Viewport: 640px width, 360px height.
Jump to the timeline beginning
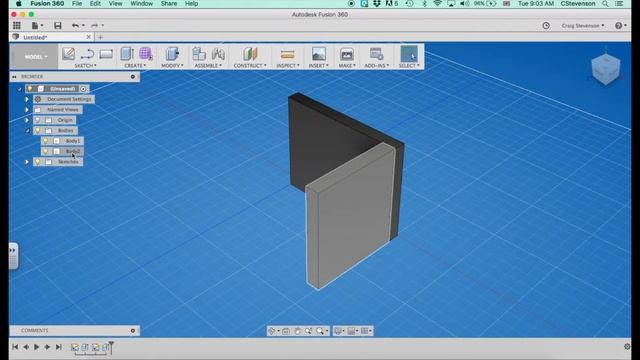(15, 347)
